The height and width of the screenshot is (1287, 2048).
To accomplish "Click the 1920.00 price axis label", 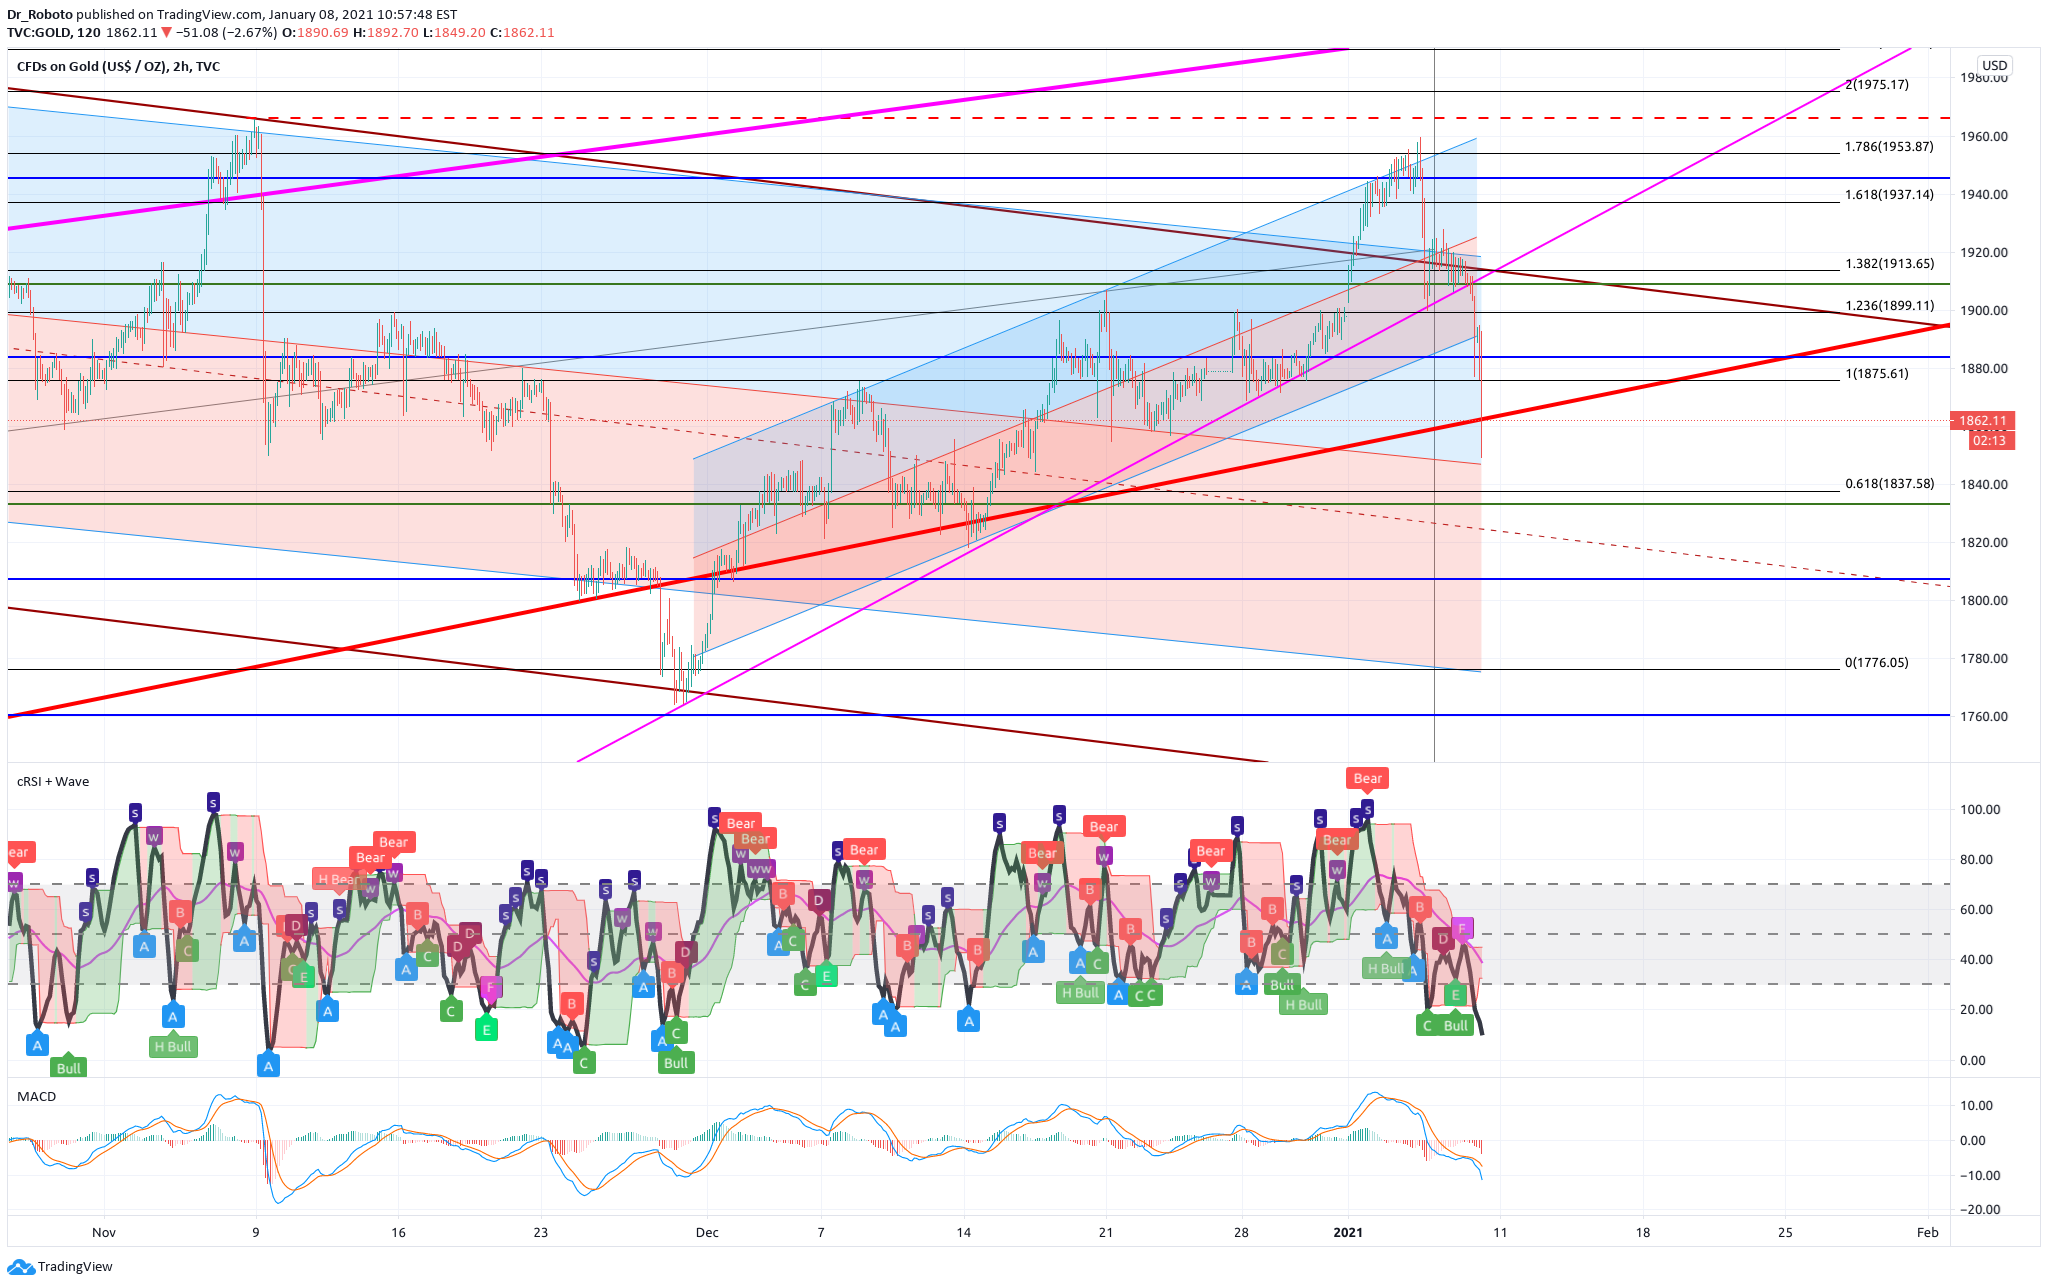I will (x=1984, y=253).
